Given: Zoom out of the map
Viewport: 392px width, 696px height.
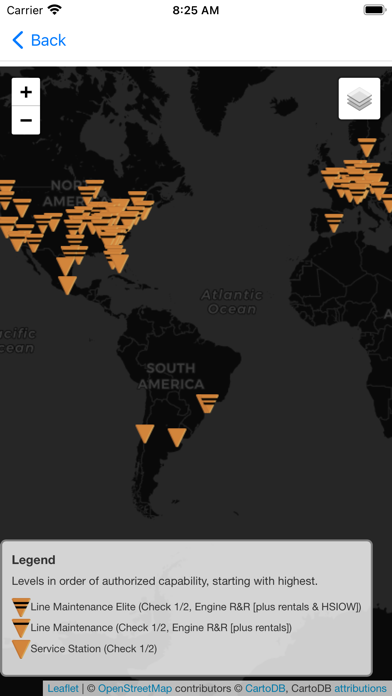Looking at the screenshot, I should pyautogui.click(x=26, y=120).
